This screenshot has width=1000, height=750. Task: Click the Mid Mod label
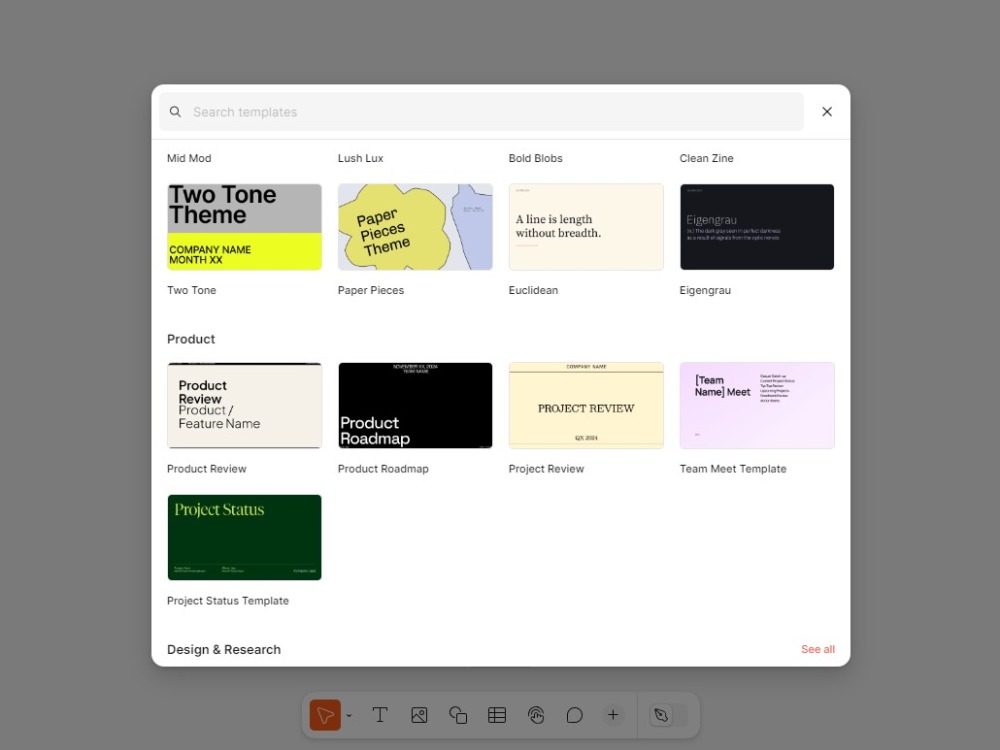pos(189,158)
